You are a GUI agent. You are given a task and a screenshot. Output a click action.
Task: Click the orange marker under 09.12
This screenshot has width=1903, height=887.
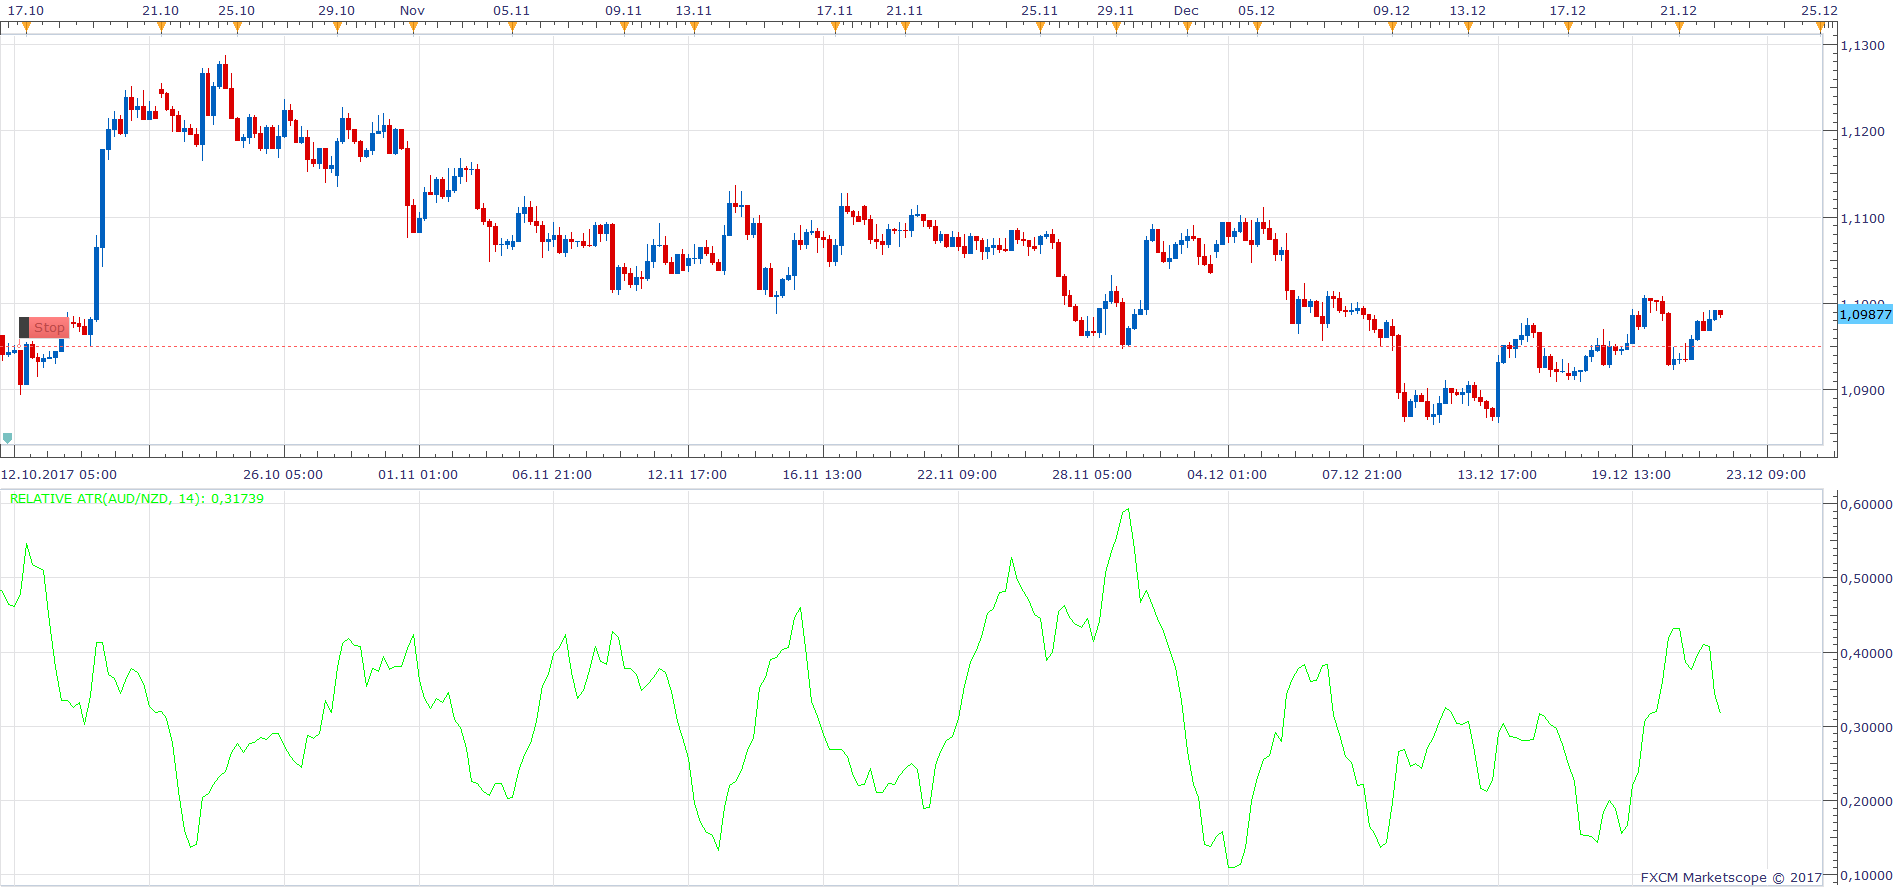(1392, 27)
